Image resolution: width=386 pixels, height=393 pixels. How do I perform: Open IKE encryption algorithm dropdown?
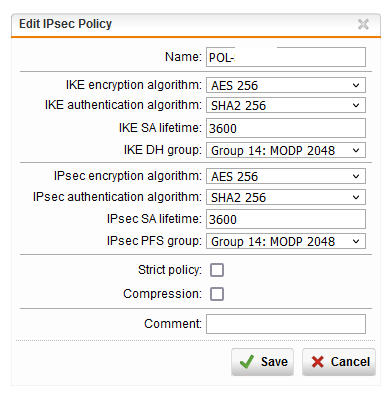pyautogui.click(x=286, y=85)
